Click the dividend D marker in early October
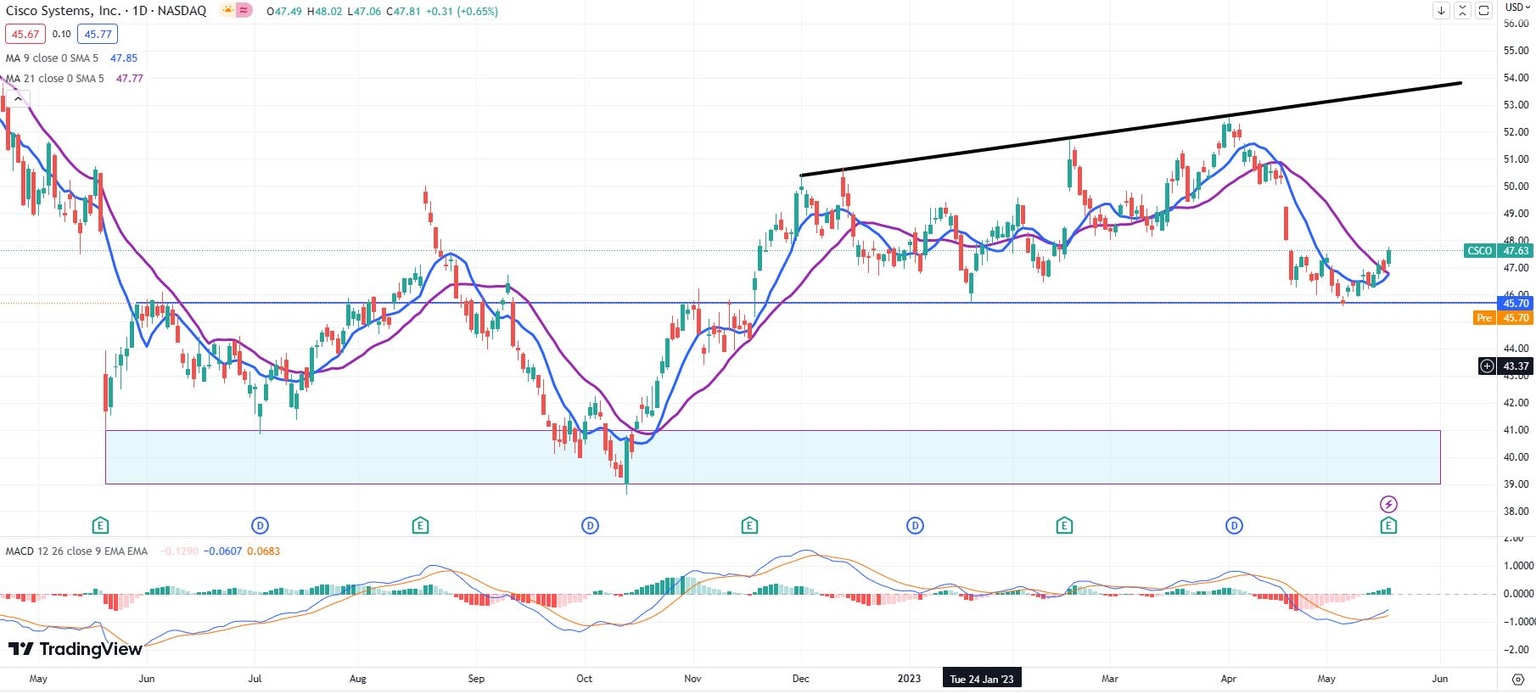 coord(591,525)
